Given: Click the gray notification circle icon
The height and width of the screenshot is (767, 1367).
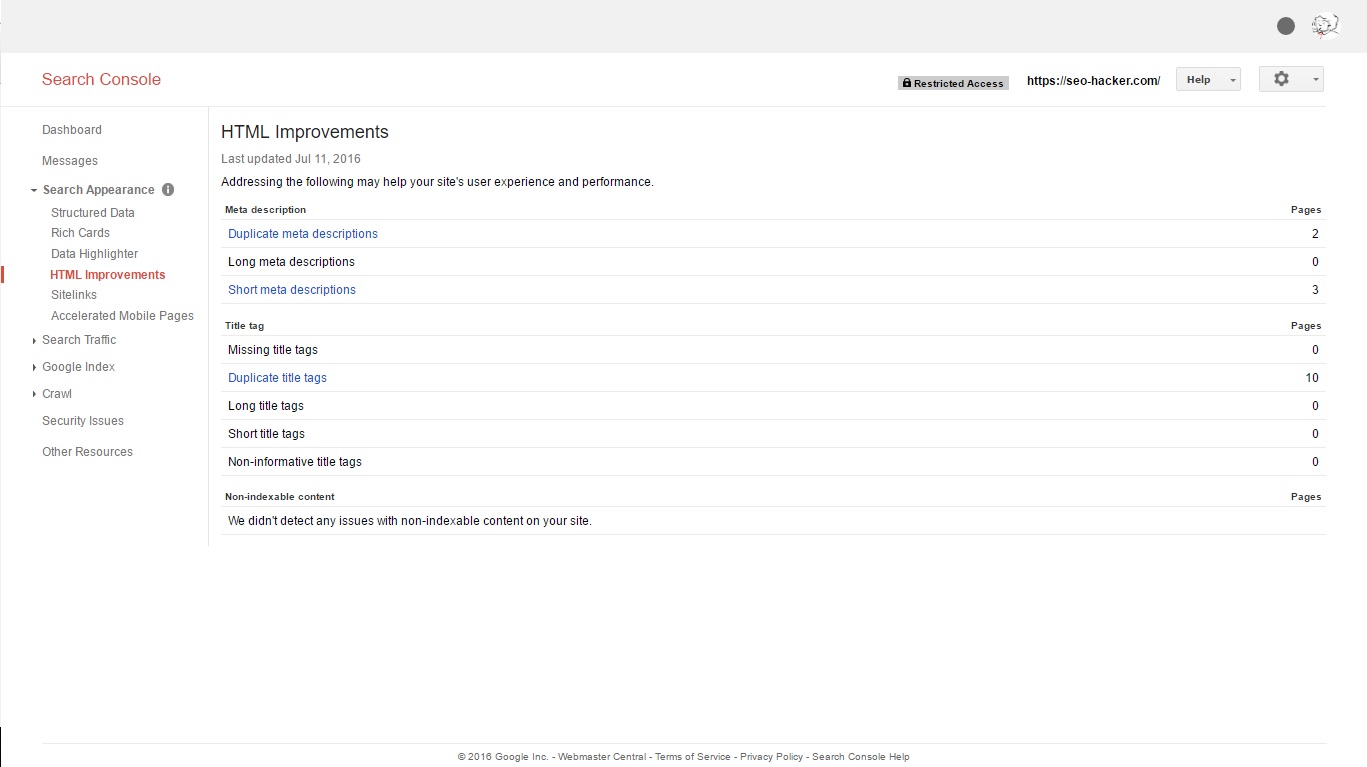Looking at the screenshot, I should point(1286,27).
